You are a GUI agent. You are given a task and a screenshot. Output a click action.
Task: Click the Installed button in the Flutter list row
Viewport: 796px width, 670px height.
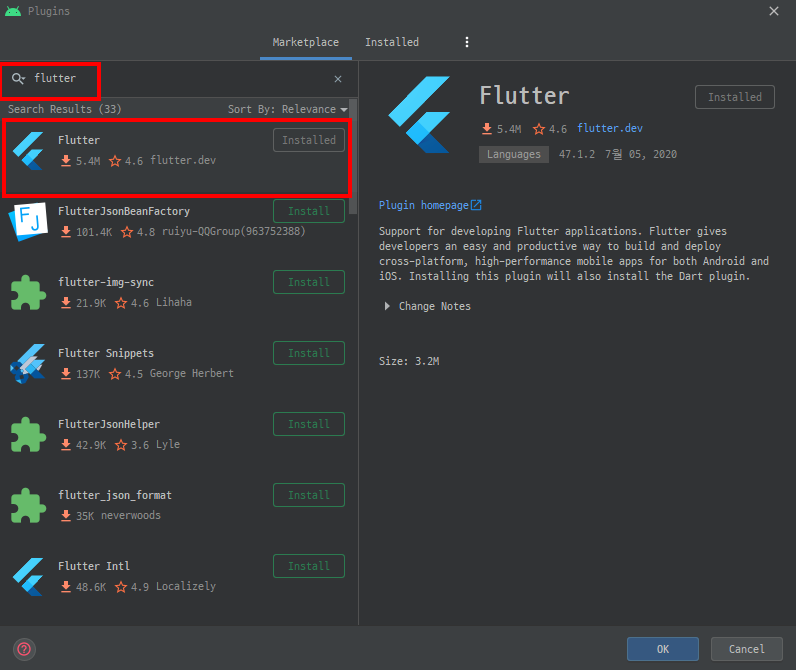coord(309,140)
